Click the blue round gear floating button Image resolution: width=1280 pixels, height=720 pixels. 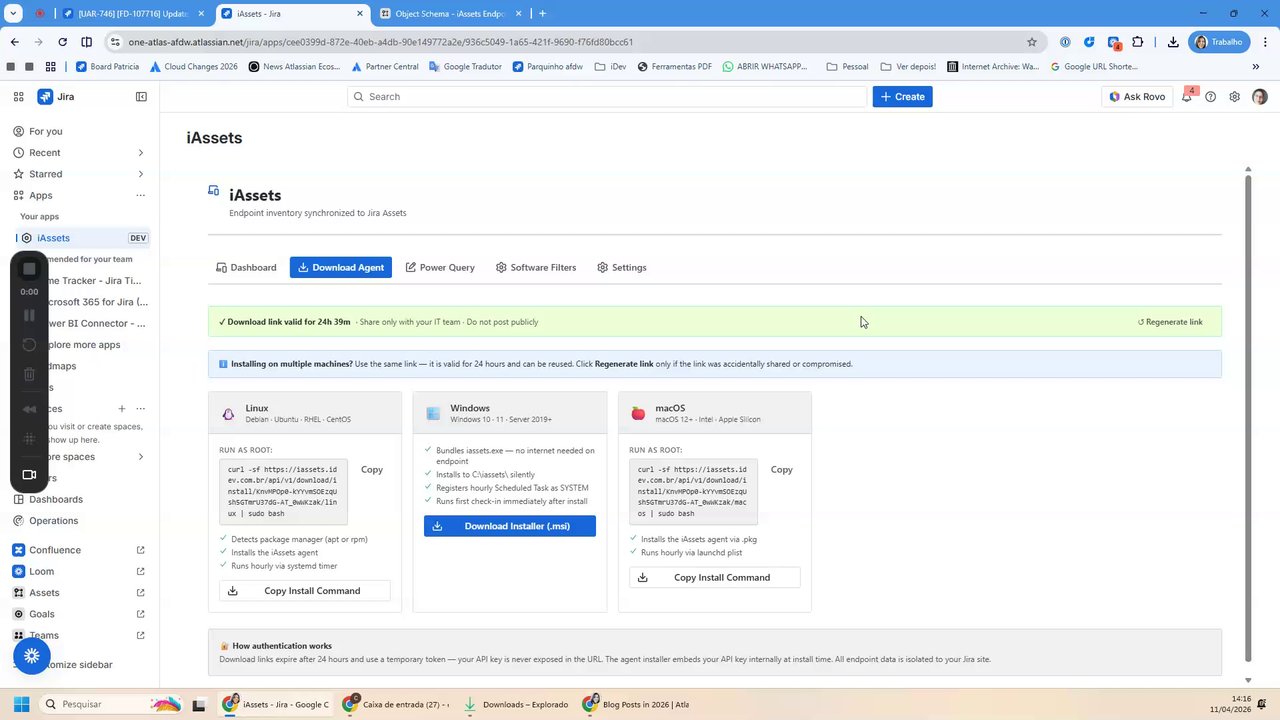click(32, 656)
